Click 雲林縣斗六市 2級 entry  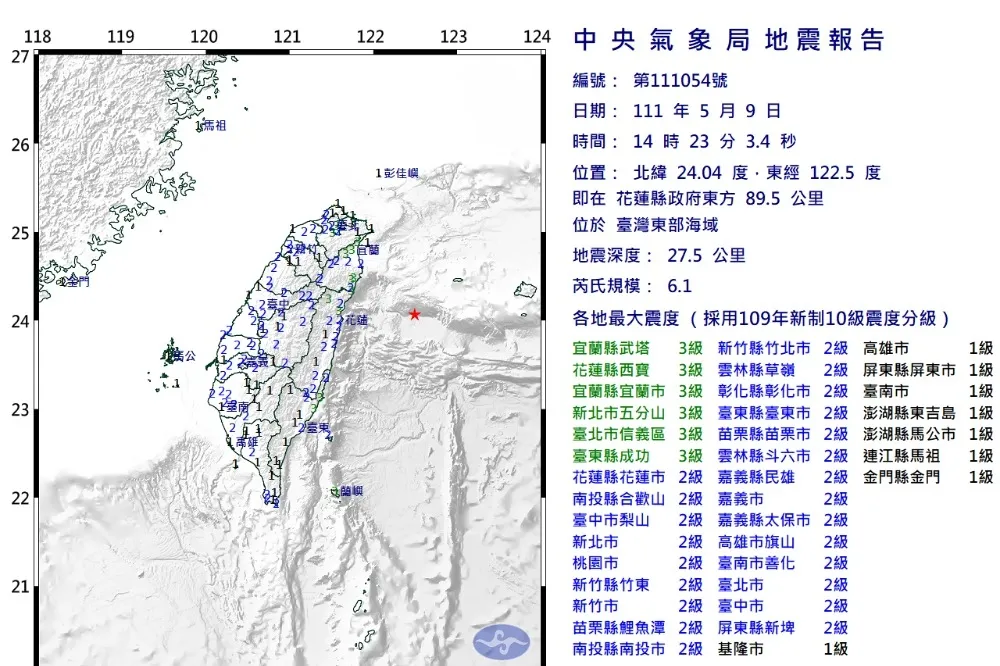783,456
